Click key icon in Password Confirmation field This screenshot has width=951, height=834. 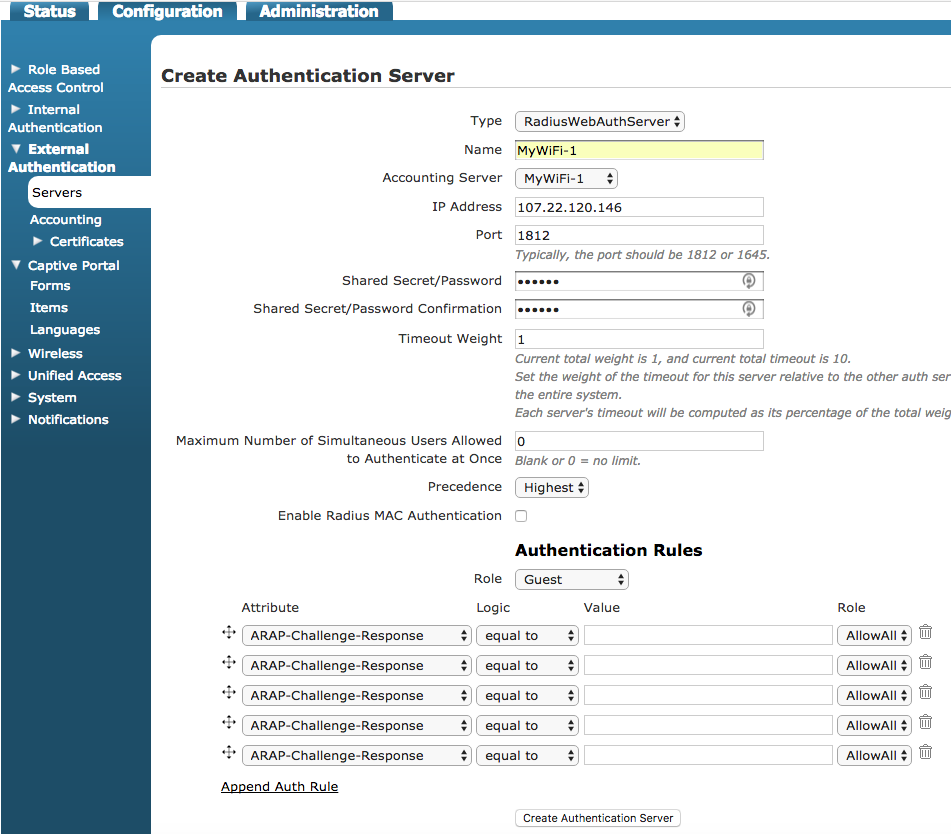tap(749, 309)
